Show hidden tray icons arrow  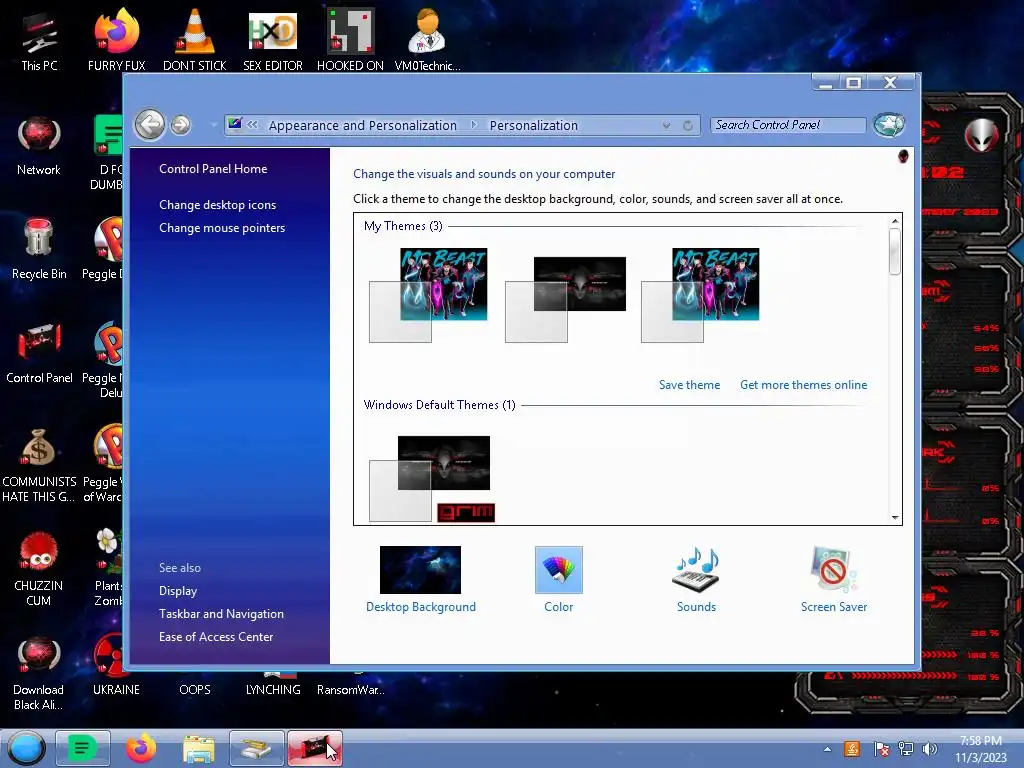pos(827,749)
